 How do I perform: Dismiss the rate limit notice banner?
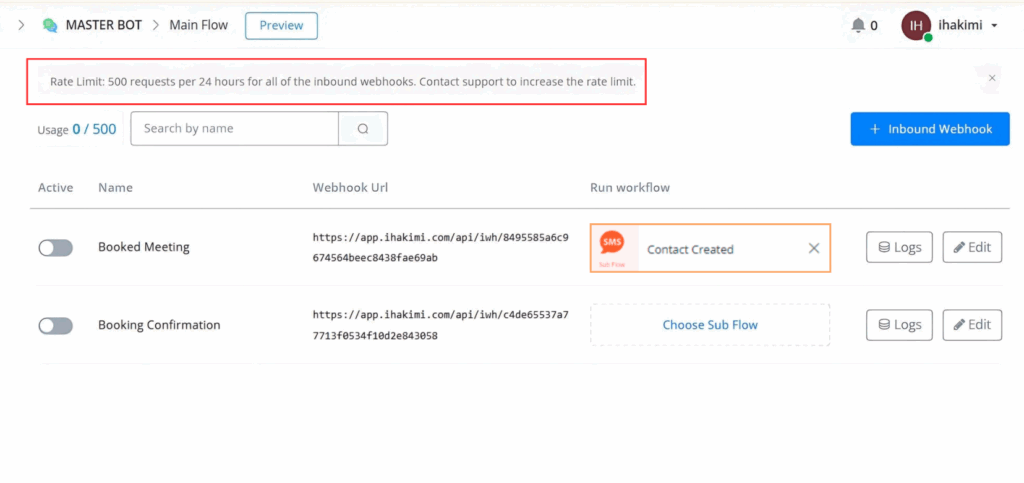[x=991, y=78]
